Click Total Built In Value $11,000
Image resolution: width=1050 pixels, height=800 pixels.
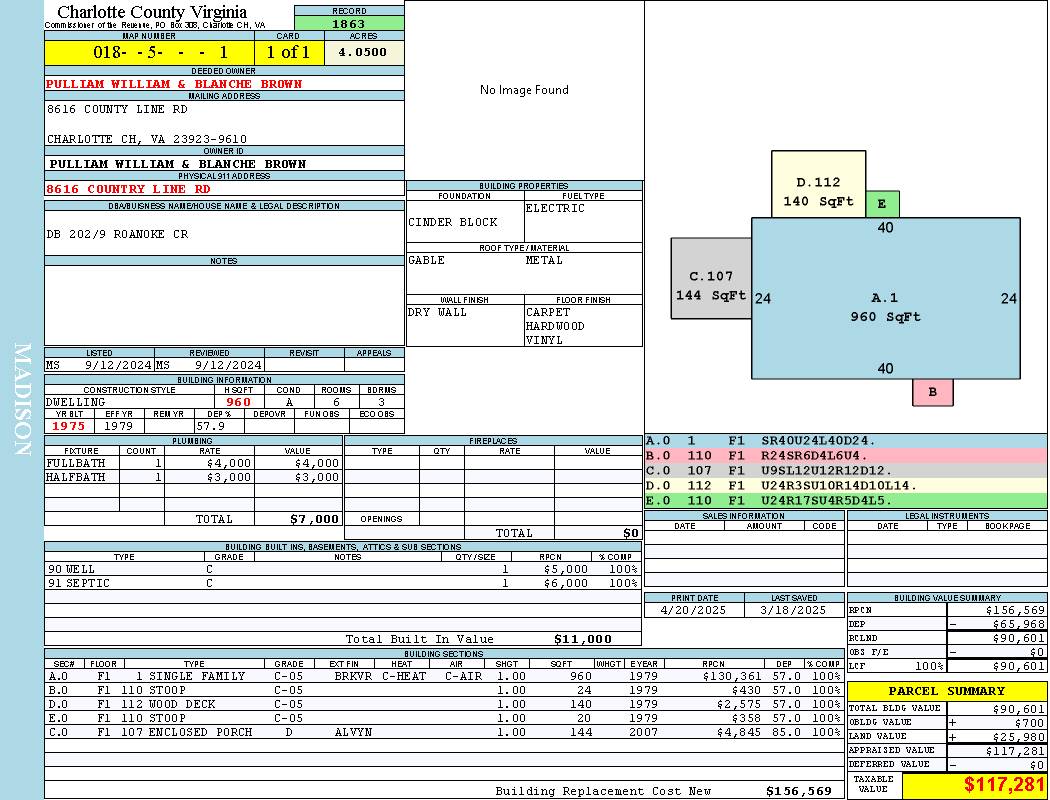(x=583, y=639)
